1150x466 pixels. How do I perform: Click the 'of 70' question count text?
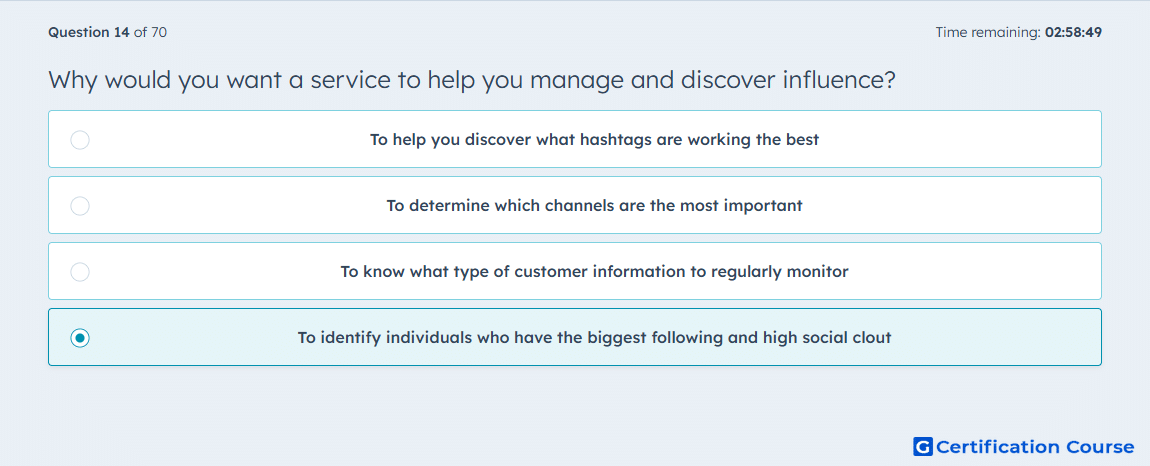(x=150, y=32)
